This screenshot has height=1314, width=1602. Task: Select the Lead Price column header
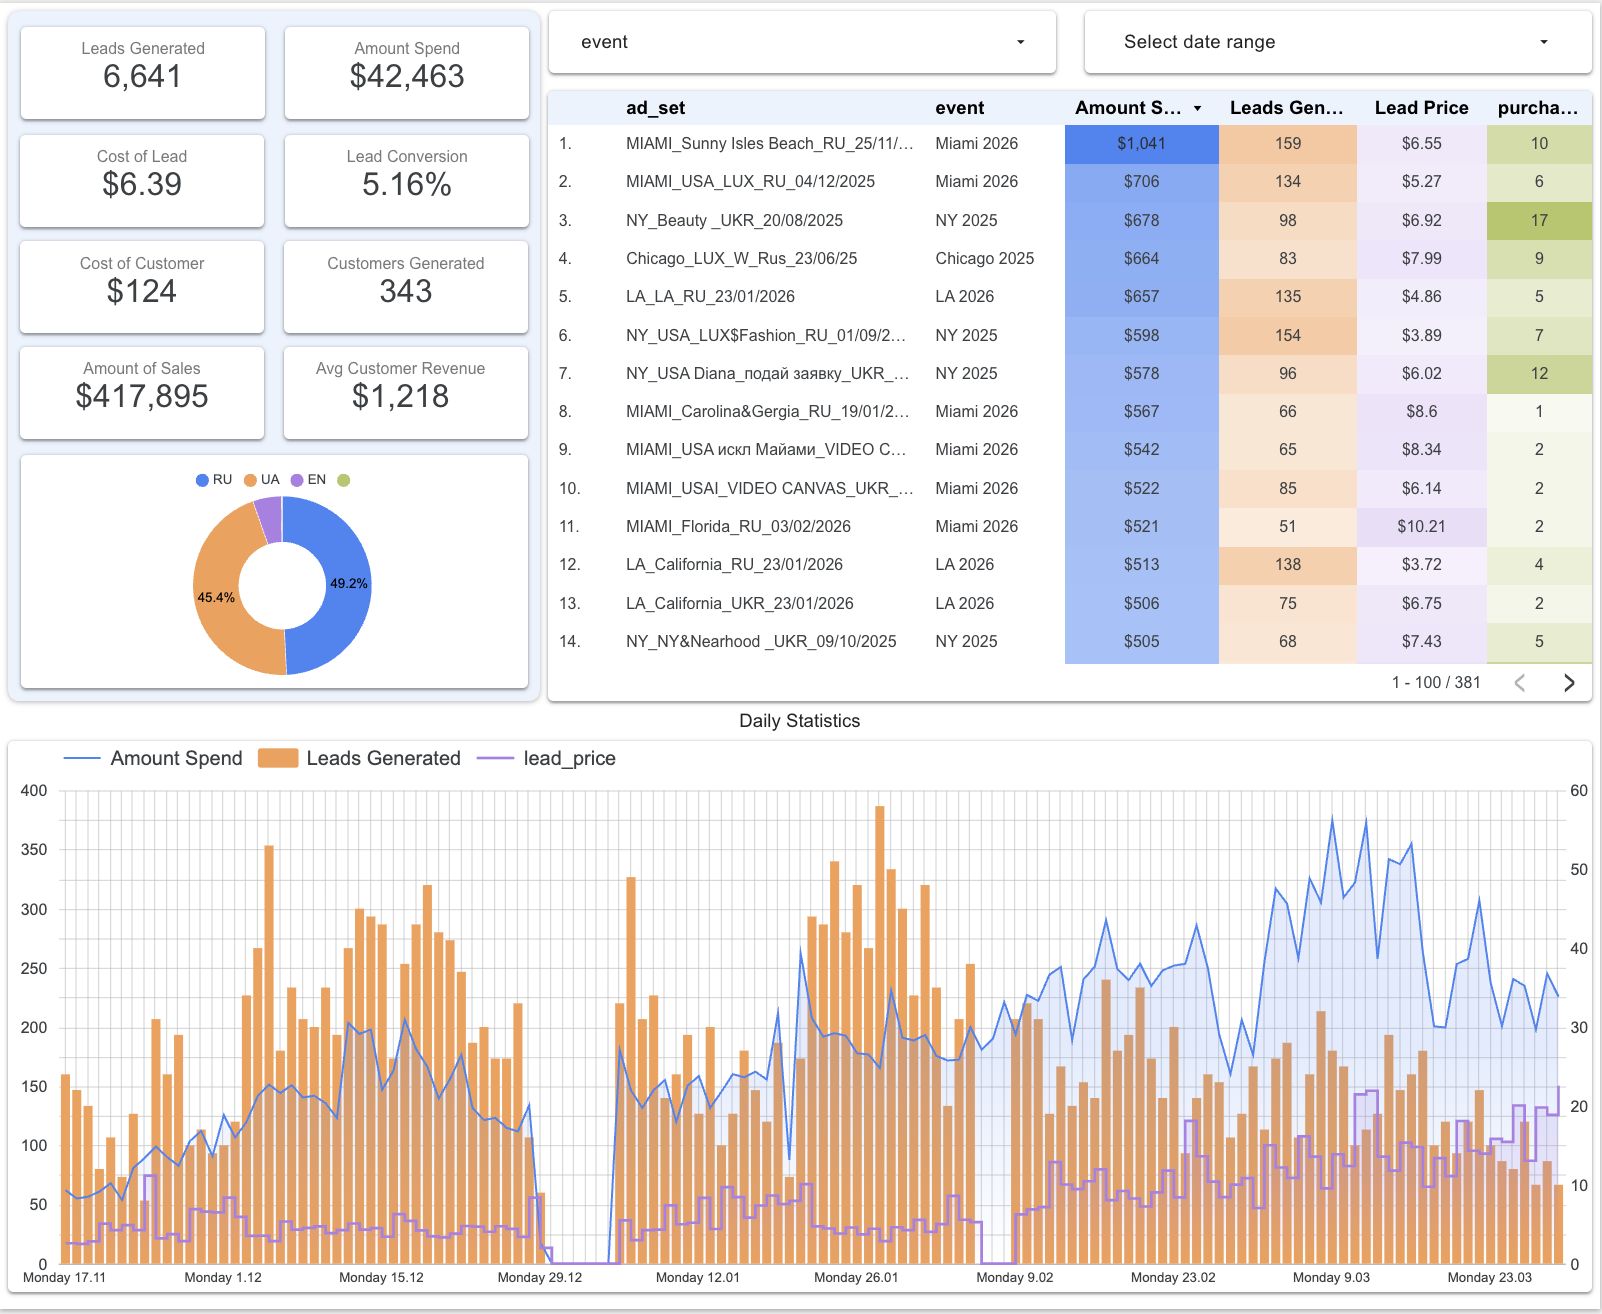[1421, 107]
